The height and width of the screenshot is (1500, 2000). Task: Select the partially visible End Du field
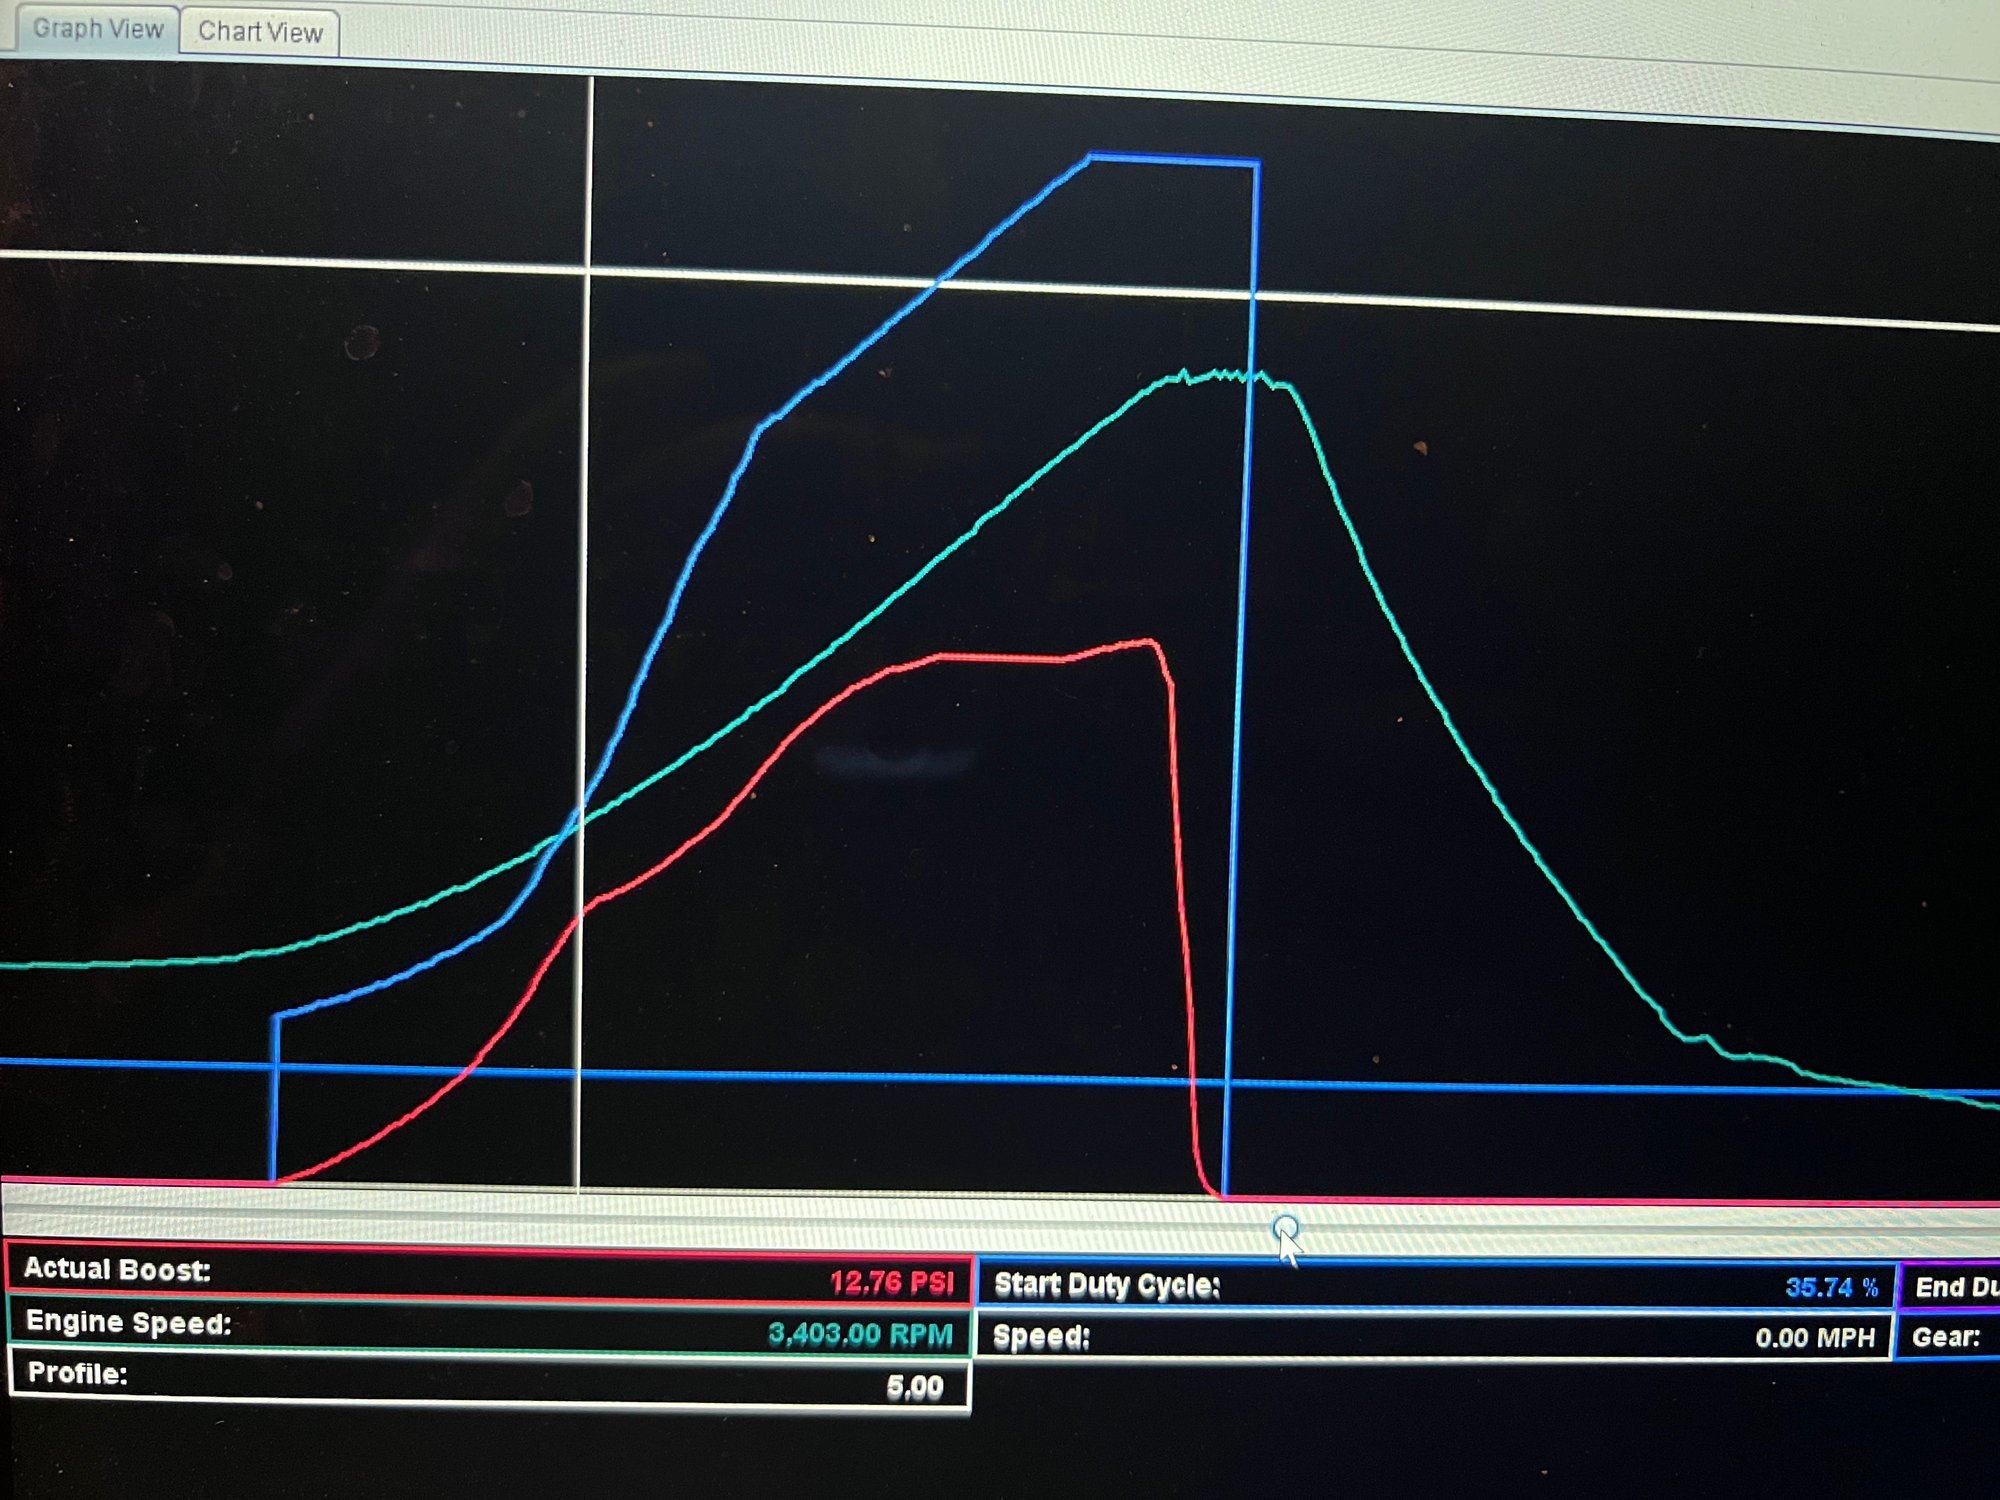1955,1287
